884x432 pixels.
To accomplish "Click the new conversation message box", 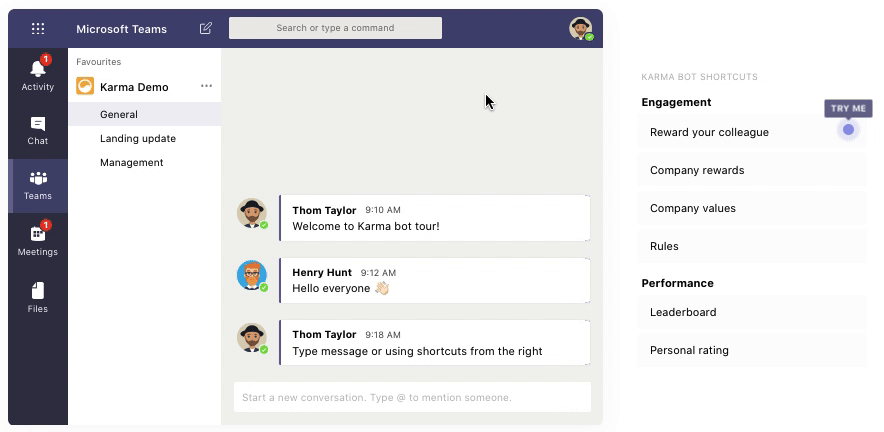I will (413, 397).
